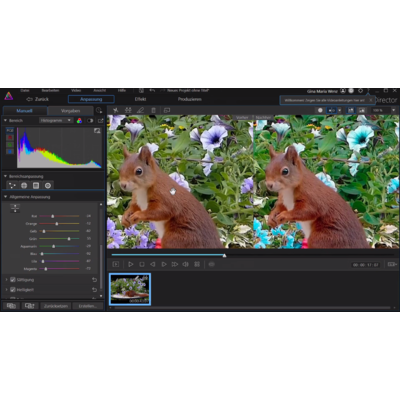Click the RGB color circles histogram icon
The image size is (400, 400).
pyautogui.click(x=79, y=121)
